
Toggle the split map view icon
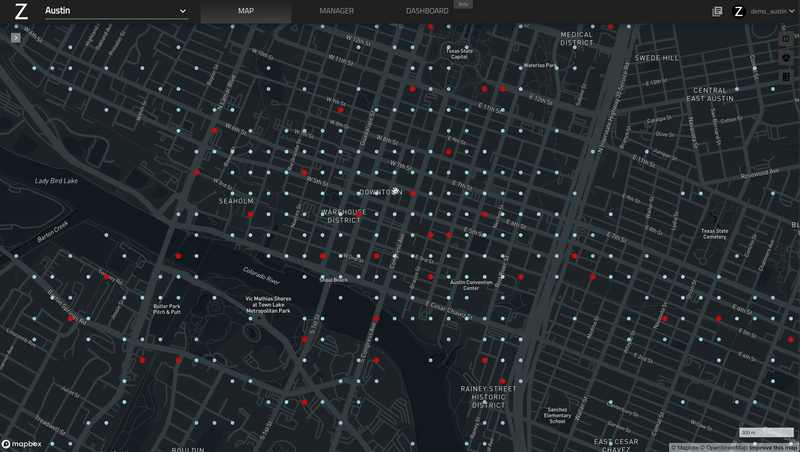click(786, 39)
